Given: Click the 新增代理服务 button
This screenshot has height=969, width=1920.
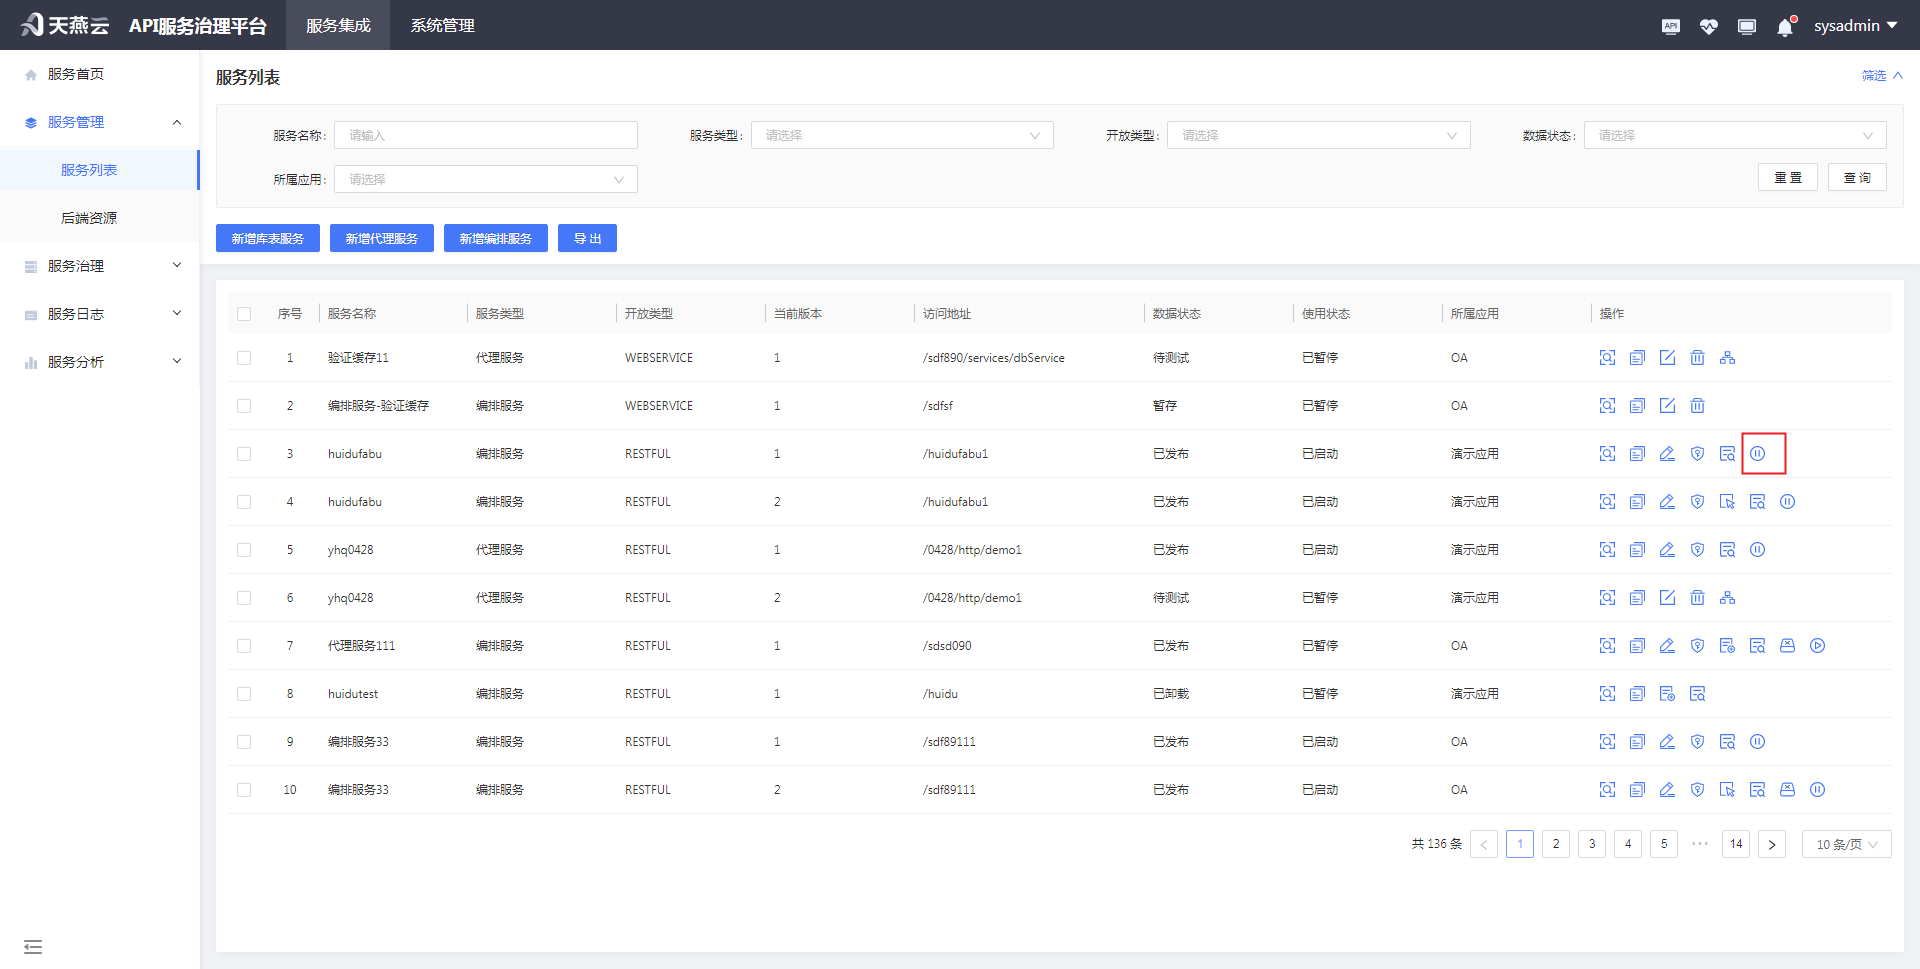Looking at the screenshot, I should click(381, 239).
